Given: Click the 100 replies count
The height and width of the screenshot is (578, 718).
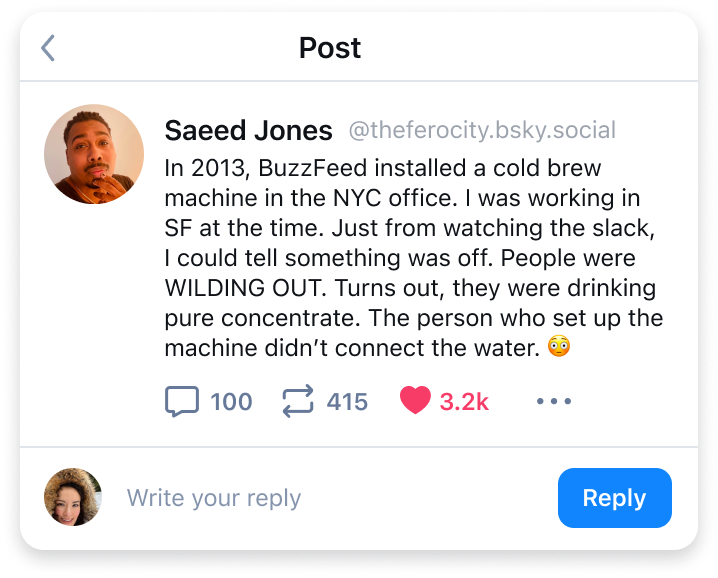Looking at the screenshot, I should (231, 402).
